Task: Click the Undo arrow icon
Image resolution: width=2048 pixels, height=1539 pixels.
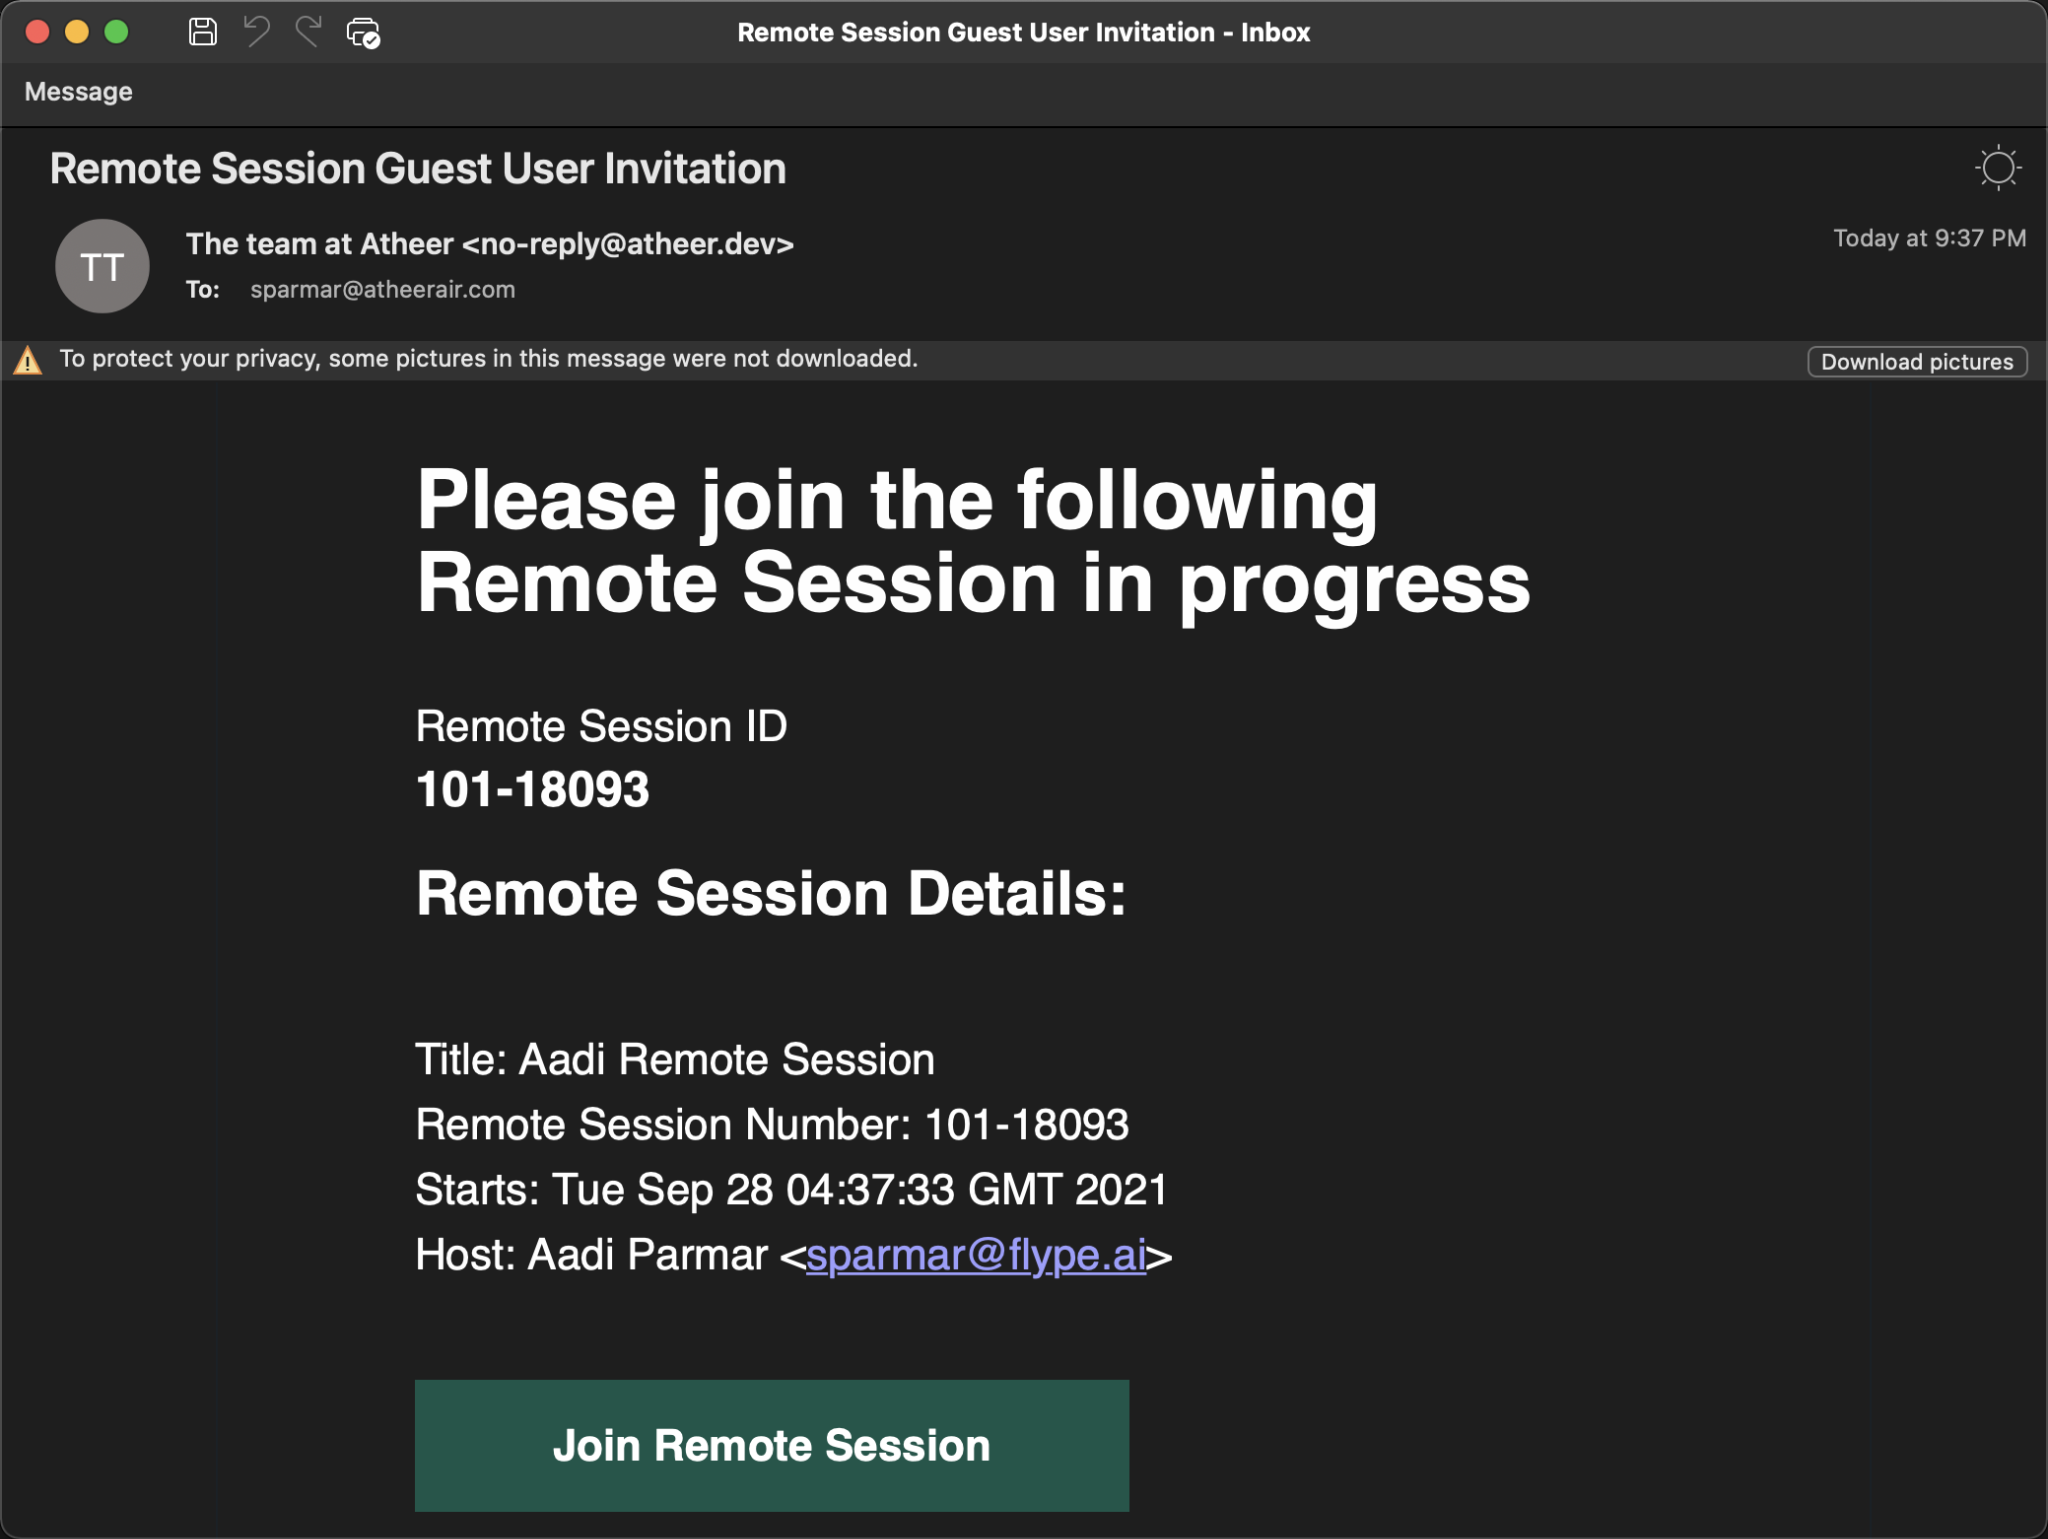Action: pyautogui.click(x=257, y=32)
